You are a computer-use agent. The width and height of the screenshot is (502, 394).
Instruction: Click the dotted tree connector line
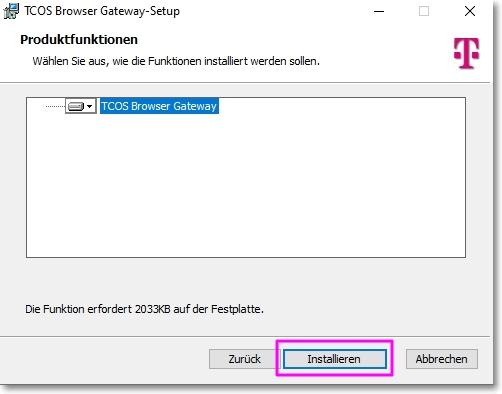tap(55, 106)
